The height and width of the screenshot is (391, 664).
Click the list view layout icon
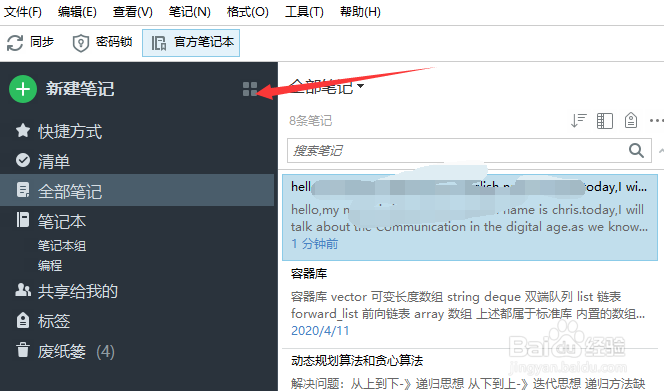605,121
